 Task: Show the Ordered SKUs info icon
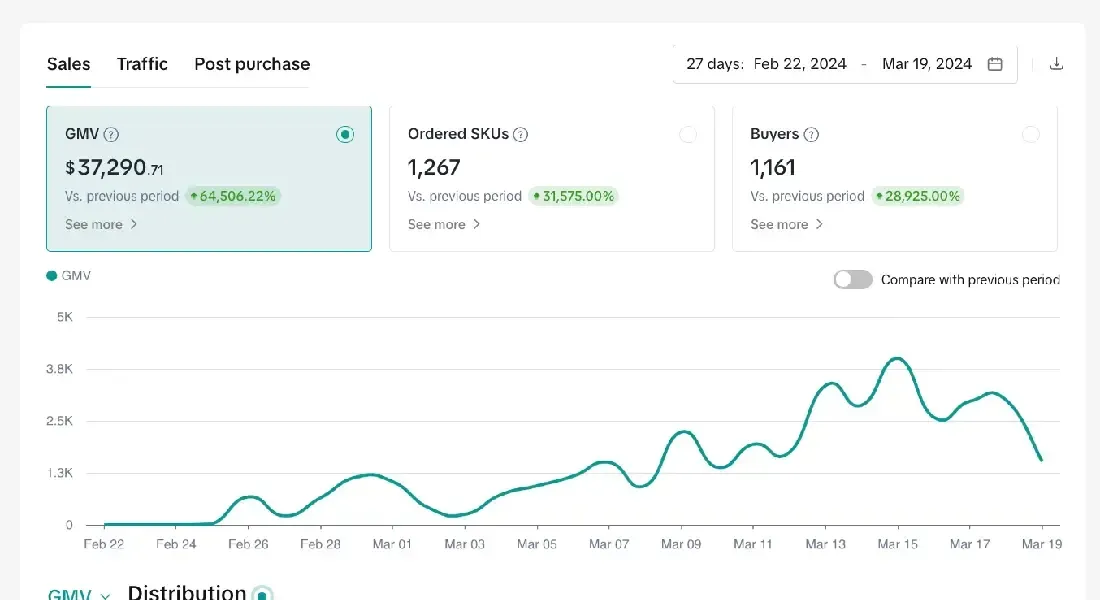point(520,134)
